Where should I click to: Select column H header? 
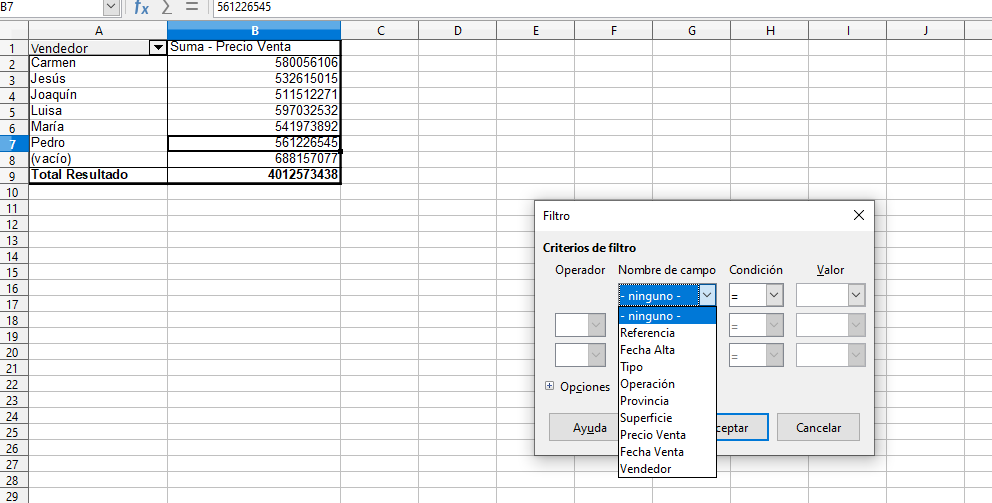click(770, 30)
